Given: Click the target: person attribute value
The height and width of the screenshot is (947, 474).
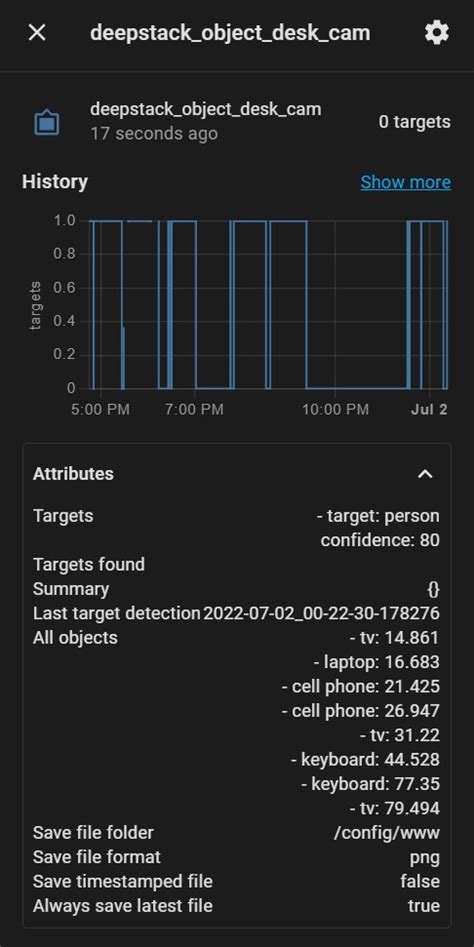Looking at the screenshot, I should [x=379, y=516].
